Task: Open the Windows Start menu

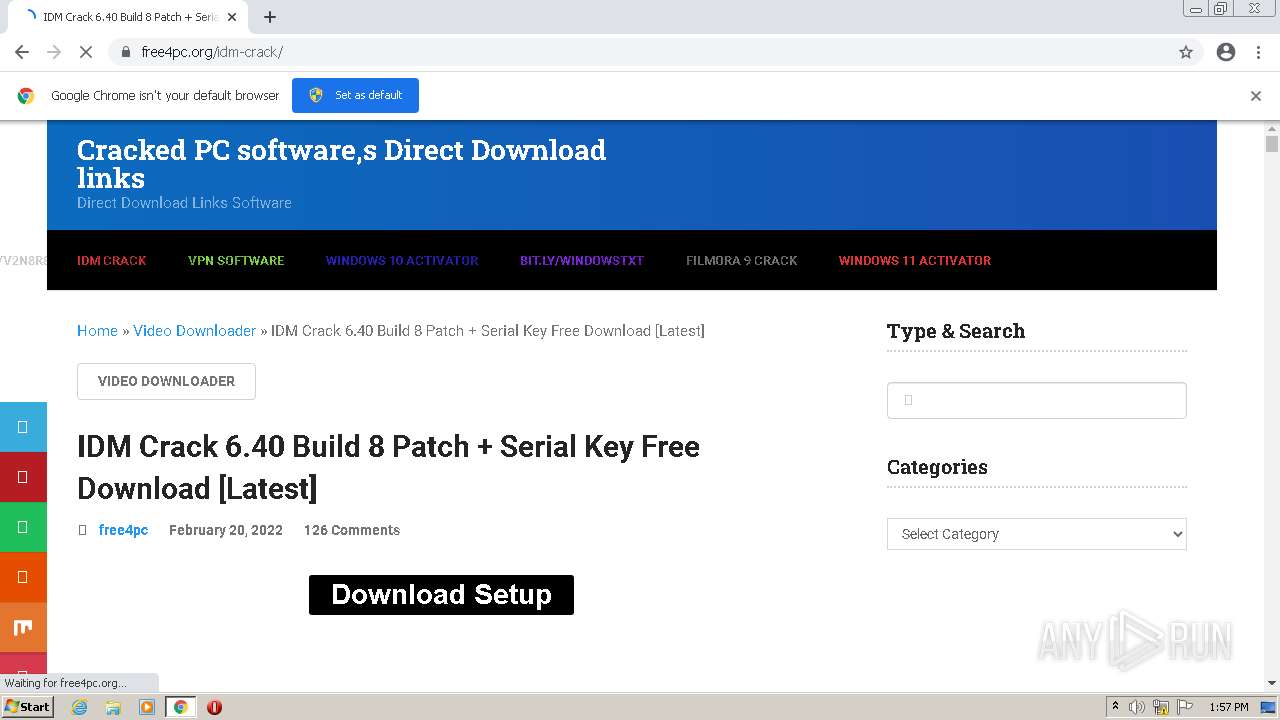Action: pyautogui.click(x=27, y=706)
